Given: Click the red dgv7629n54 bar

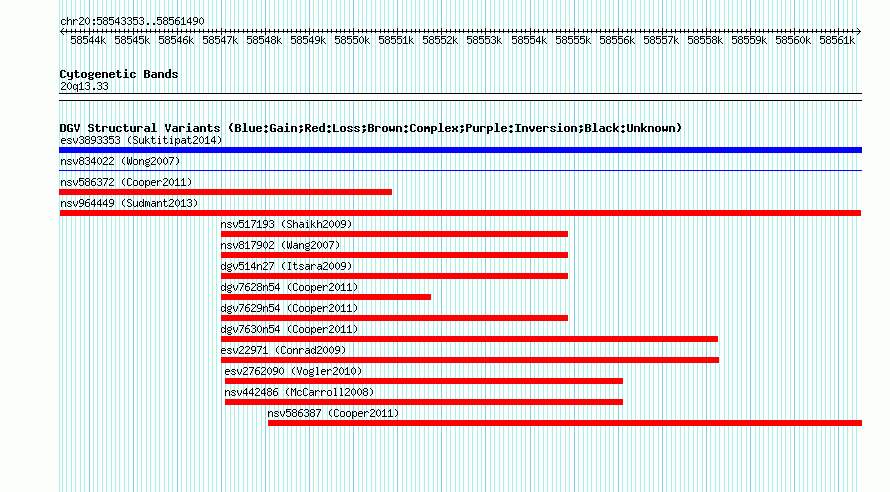Looking at the screenshot, I should click(x=394, y=318).
